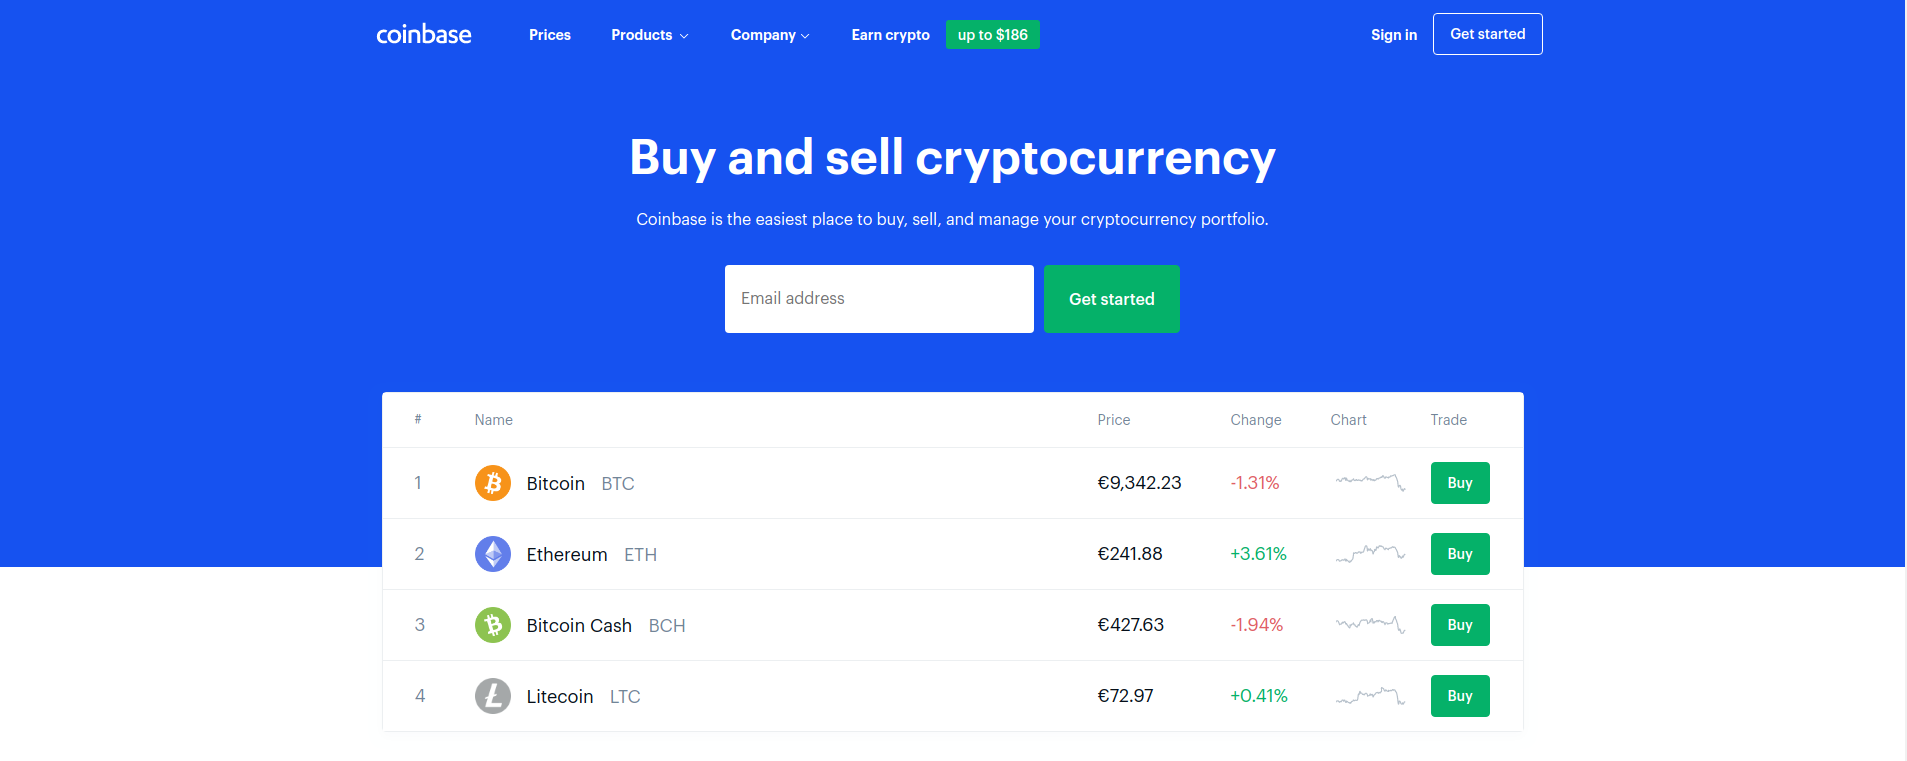Expand the Products dropdown menu
The height and width of the screenshot is (761, 1907).
(649, 35)
